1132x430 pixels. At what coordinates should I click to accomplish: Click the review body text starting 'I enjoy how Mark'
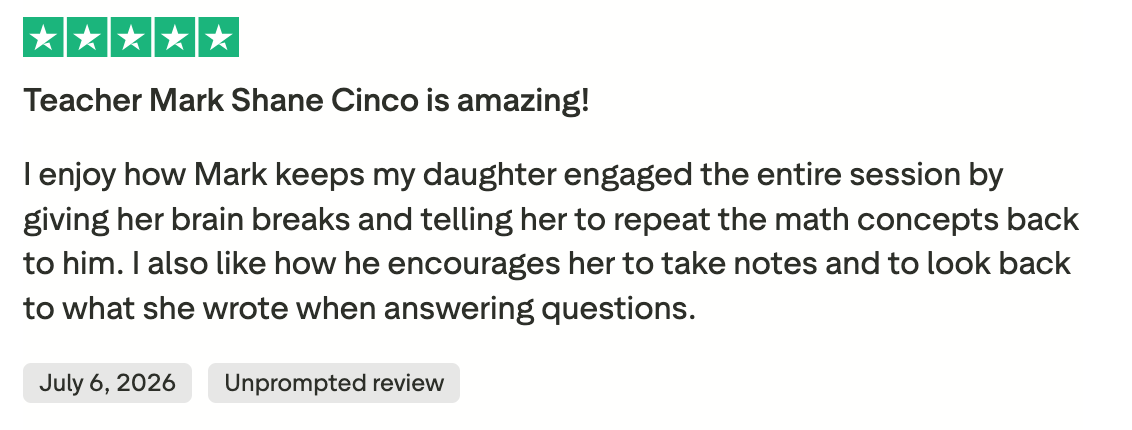(551, 242)
